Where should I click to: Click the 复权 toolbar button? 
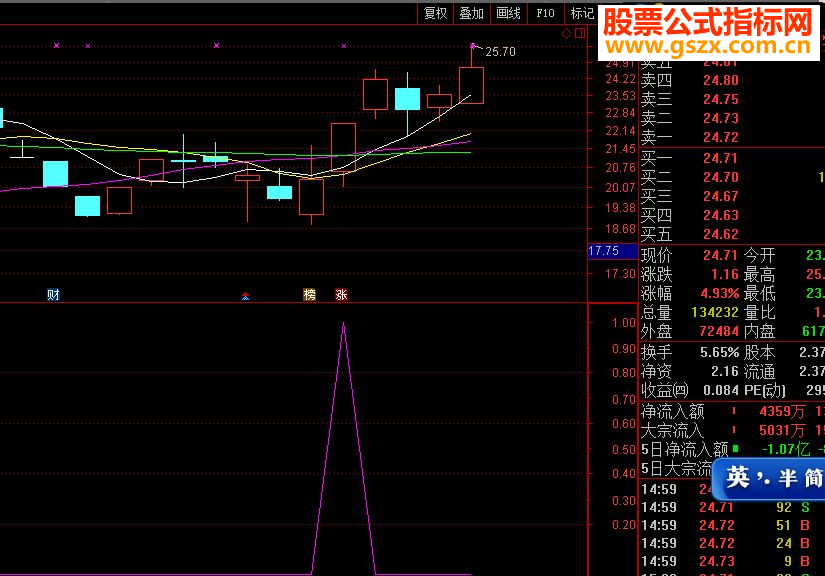pyautogui.click(x=435, y=13)
